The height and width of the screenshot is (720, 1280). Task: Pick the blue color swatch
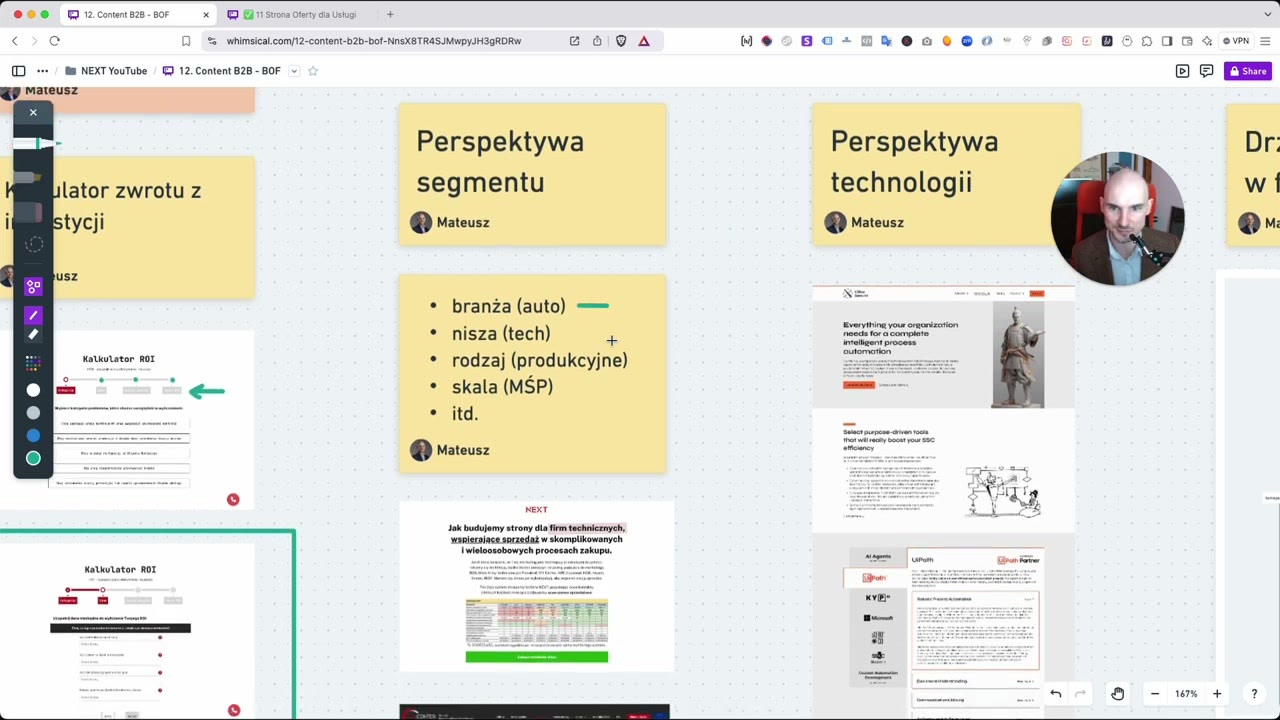click(33, 436)
